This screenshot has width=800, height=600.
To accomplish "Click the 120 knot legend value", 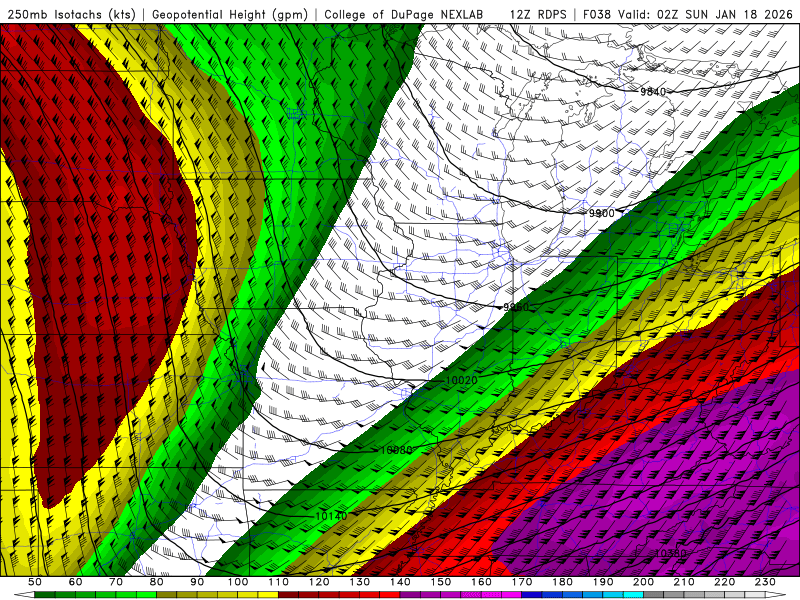I will click(319, 582).
